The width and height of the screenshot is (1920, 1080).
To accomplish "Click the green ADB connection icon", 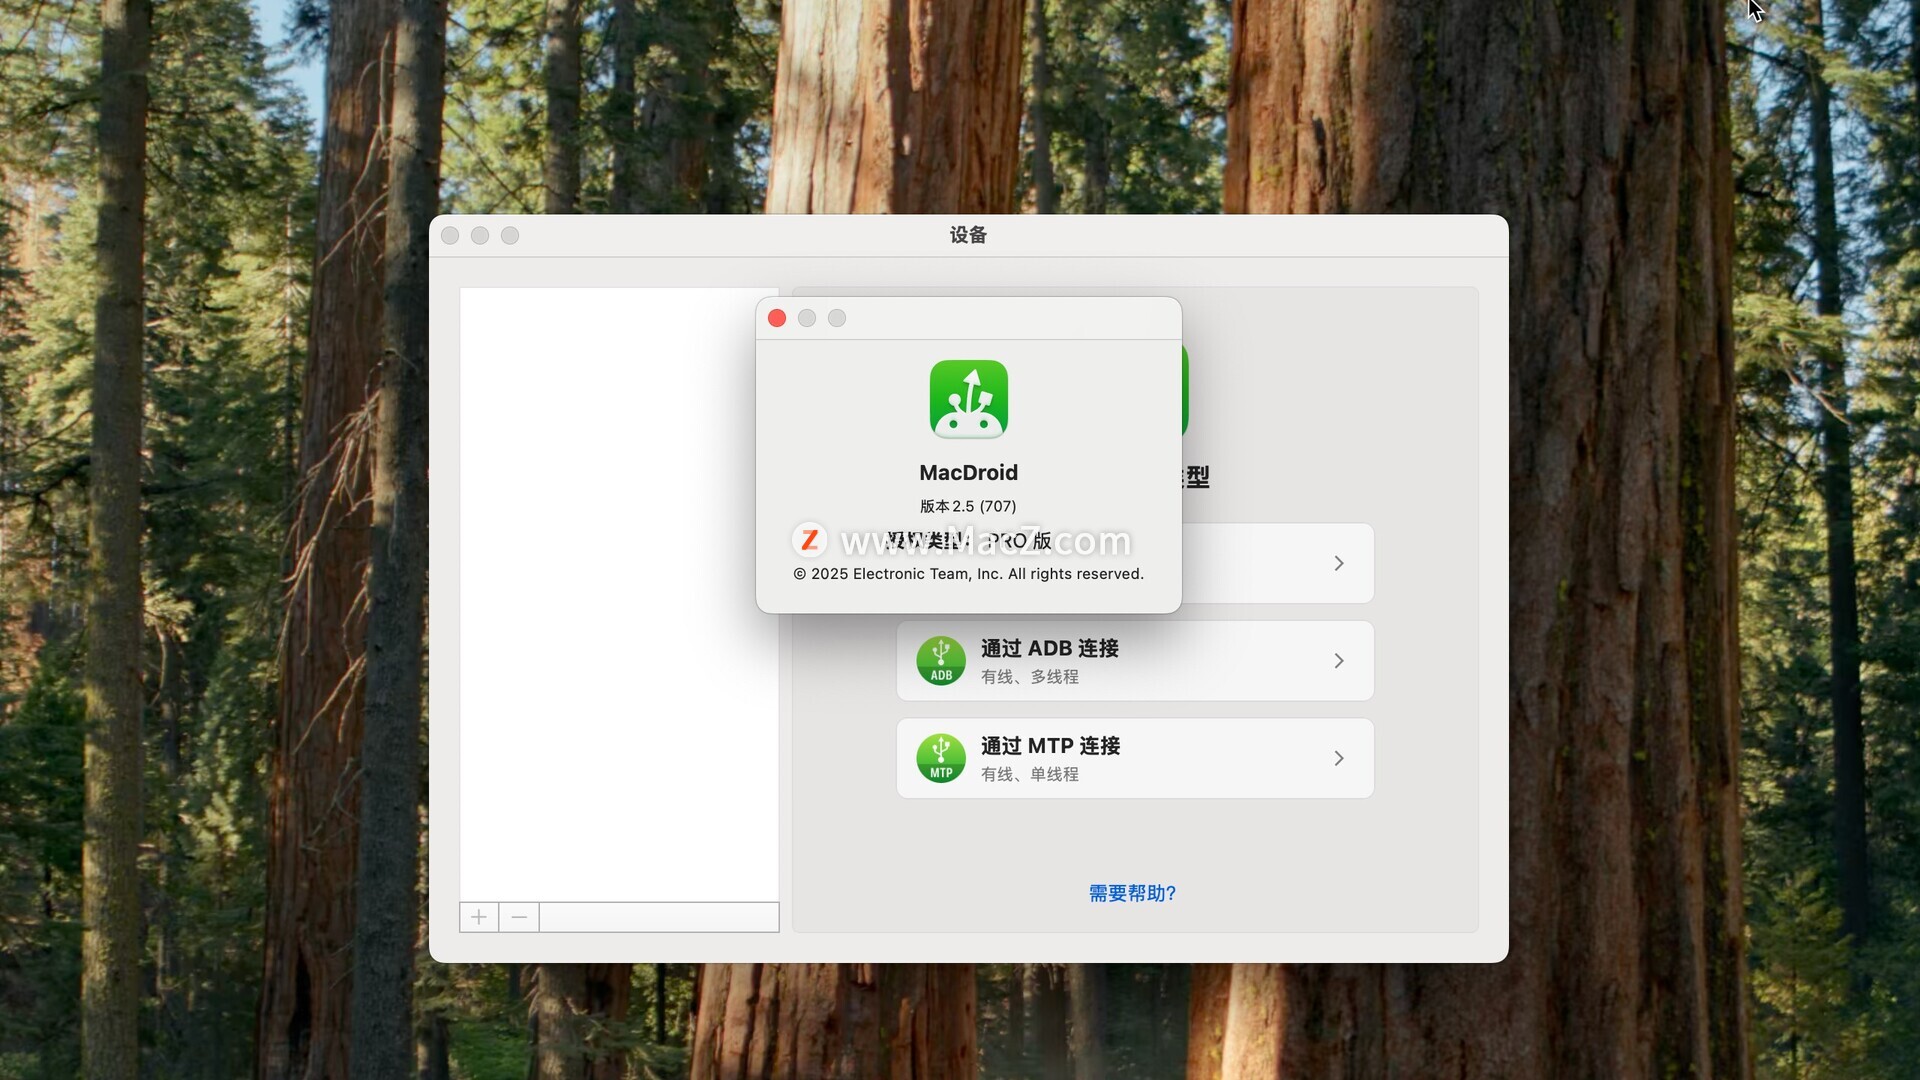I will (941, 661).
